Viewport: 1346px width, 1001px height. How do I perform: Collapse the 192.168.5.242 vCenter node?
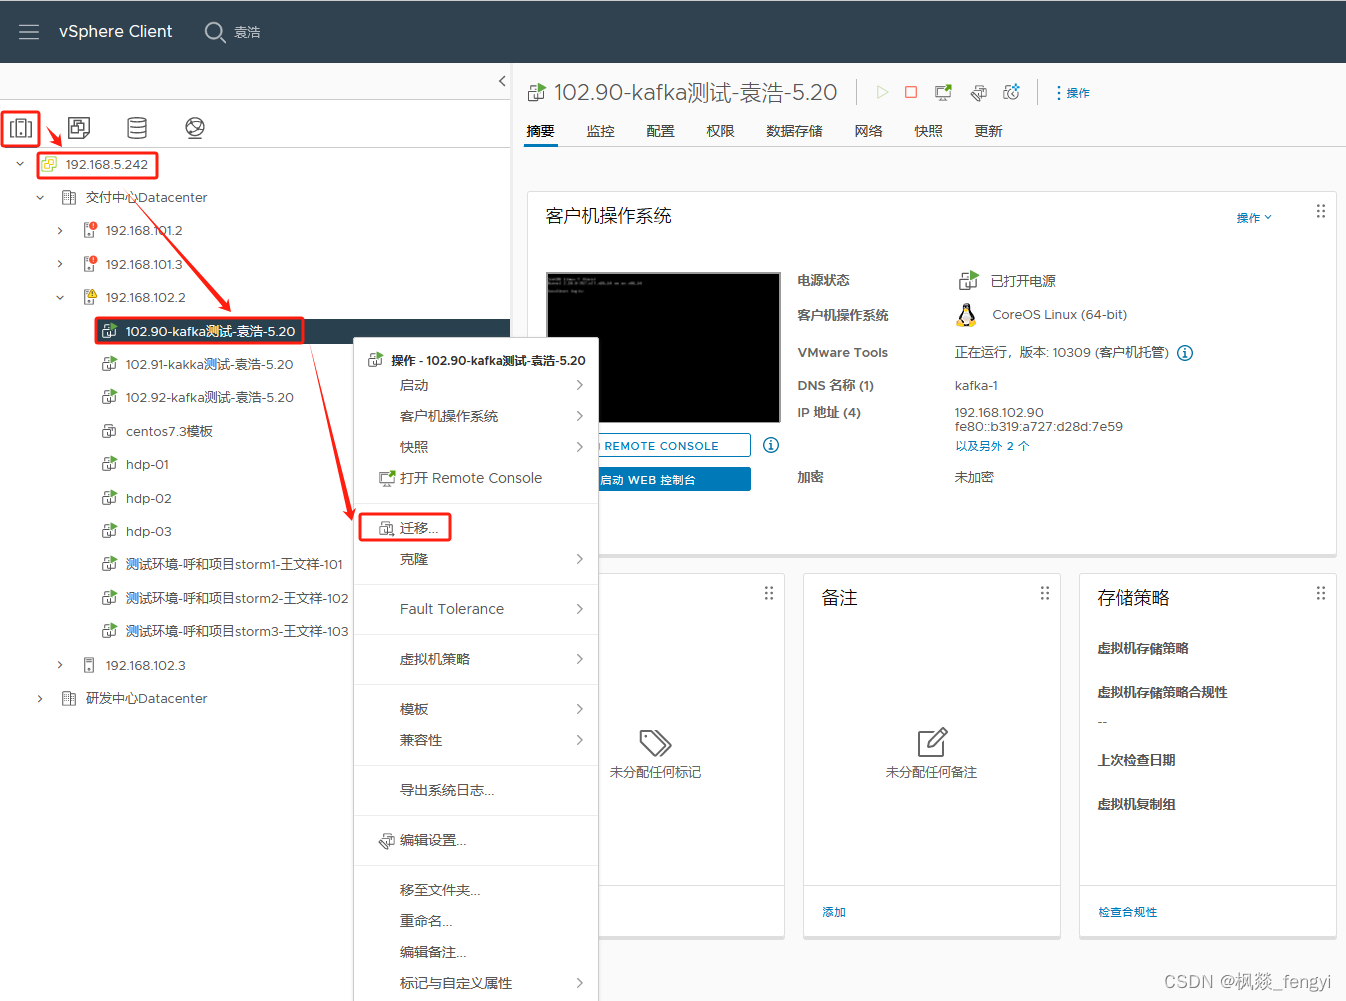click(x=20, y=164)
